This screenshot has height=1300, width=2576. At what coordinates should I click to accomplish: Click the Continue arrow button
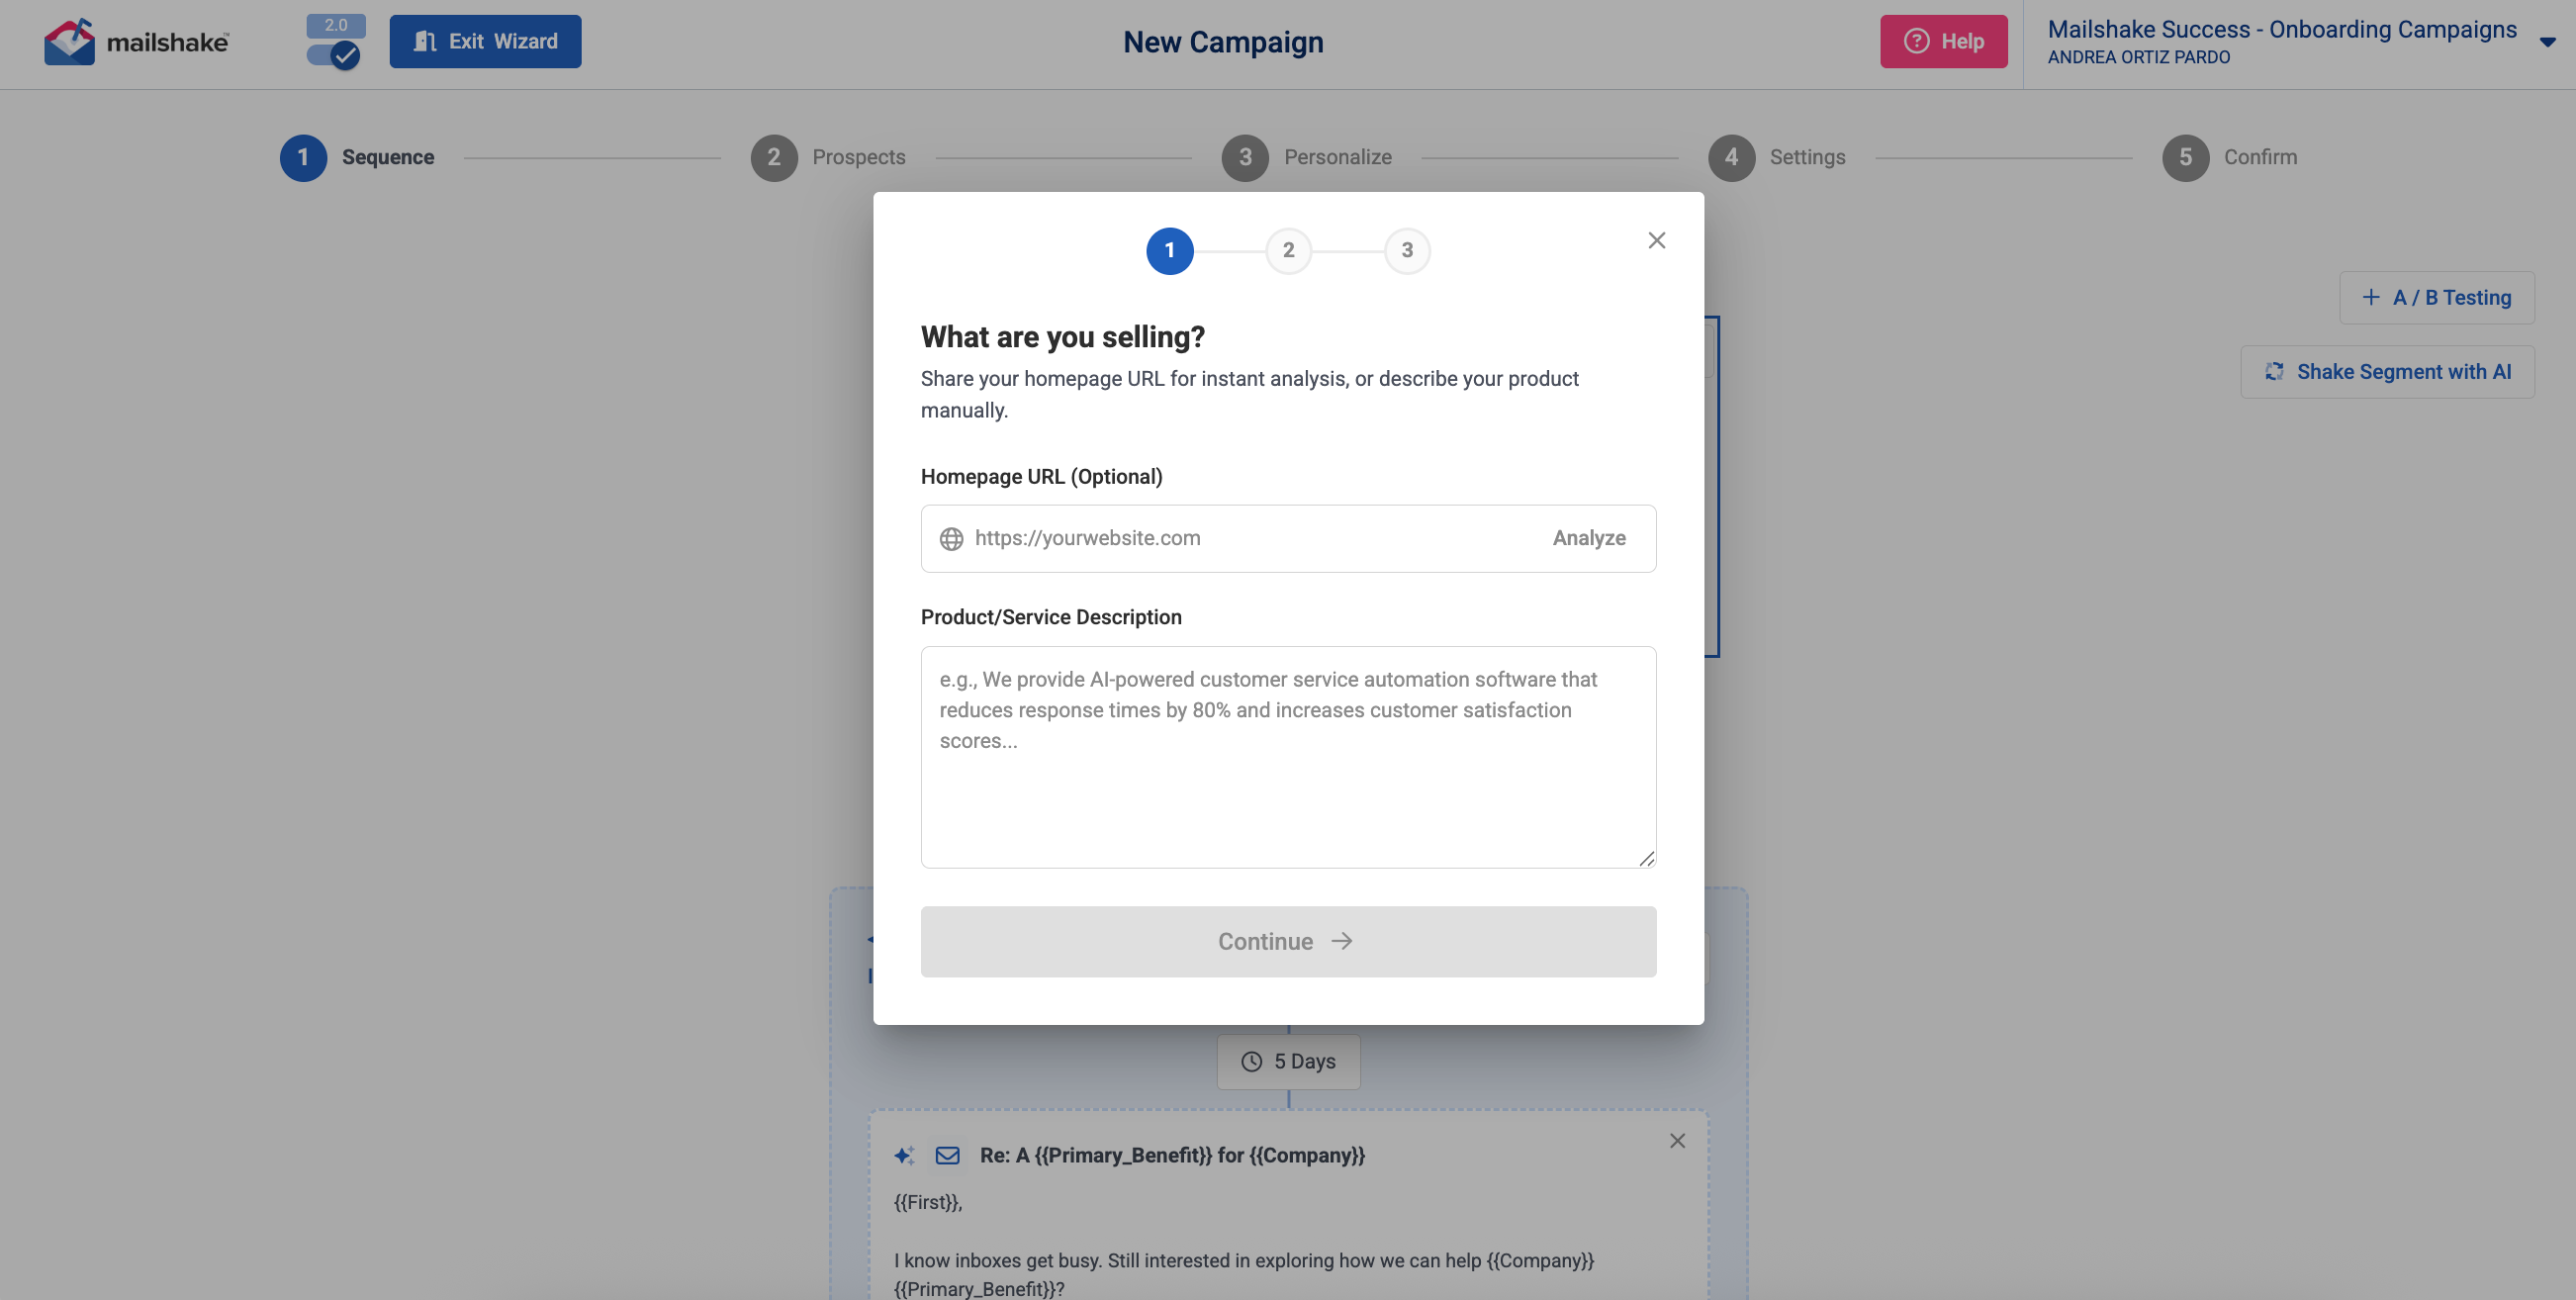click(x=1287, y=941)
